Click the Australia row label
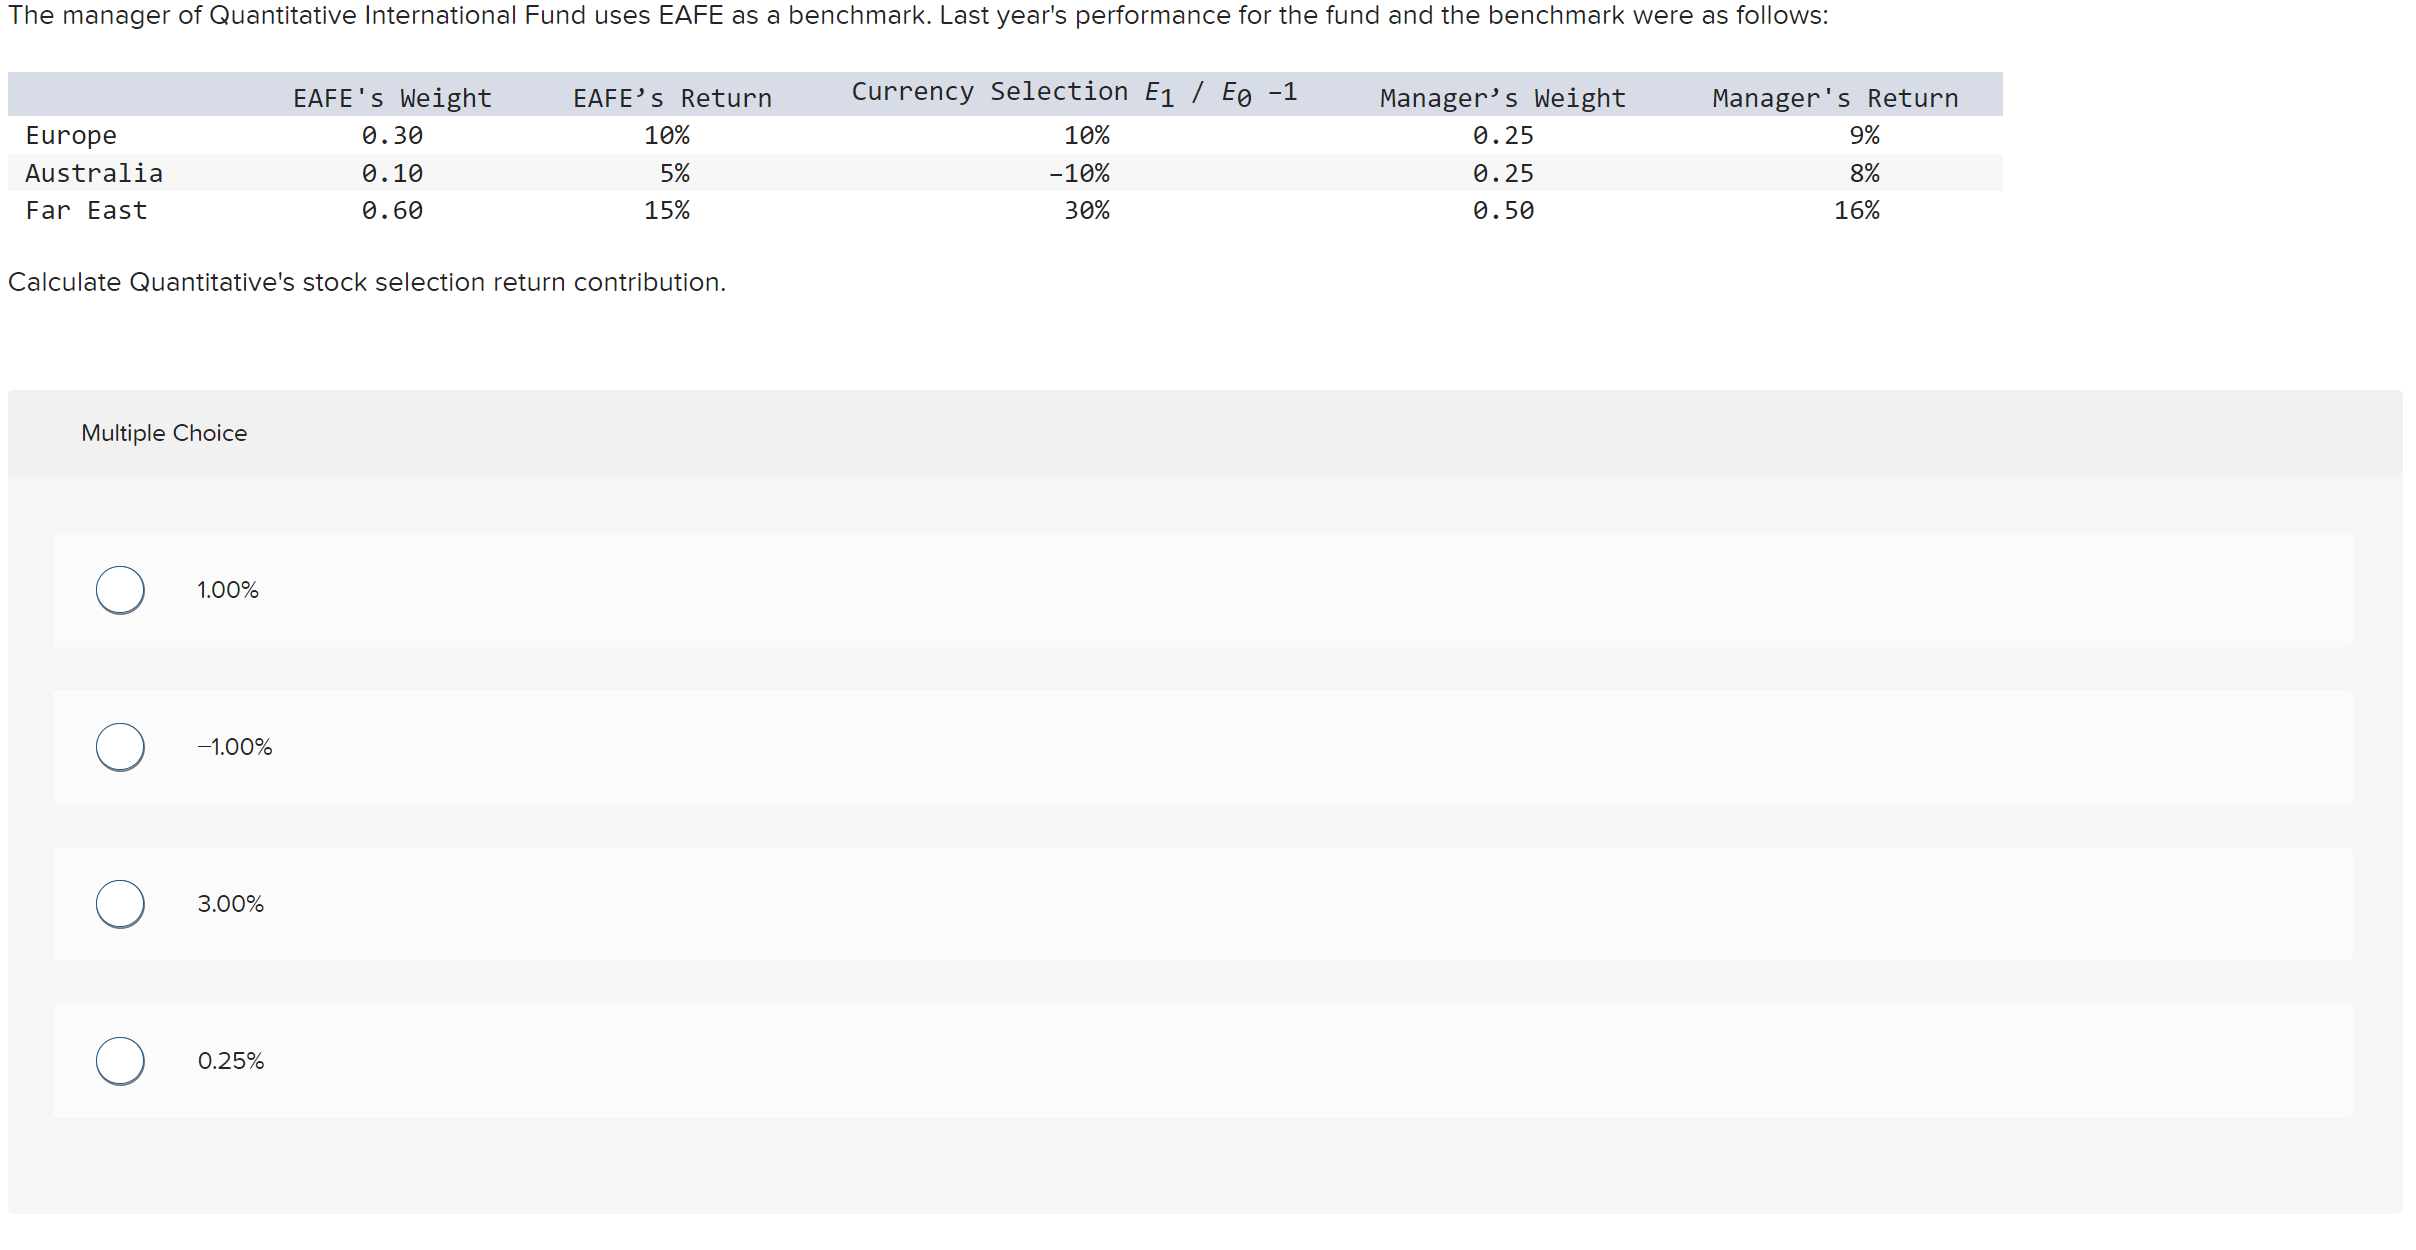The height and width of the screenshot is (1250, 2416). pos(94,173)
